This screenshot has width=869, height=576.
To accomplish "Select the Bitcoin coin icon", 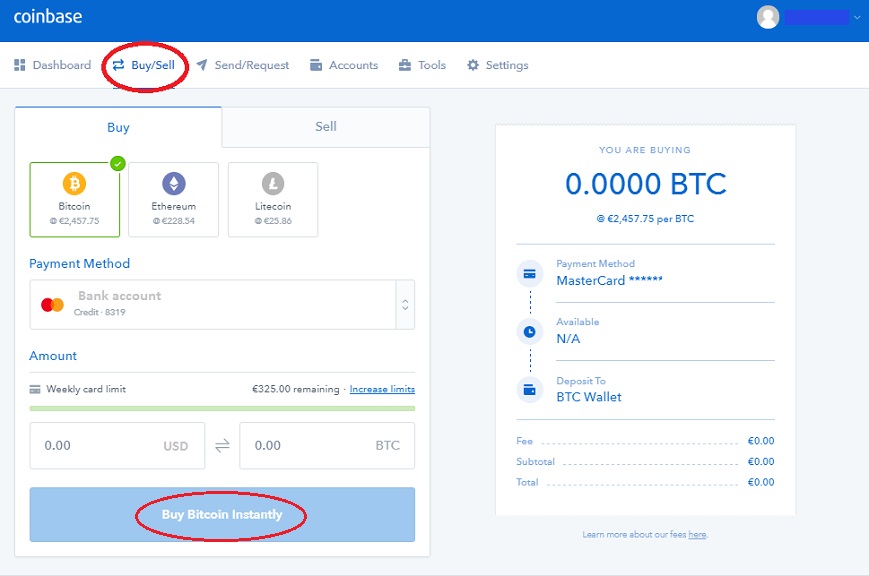I will 74,183.
